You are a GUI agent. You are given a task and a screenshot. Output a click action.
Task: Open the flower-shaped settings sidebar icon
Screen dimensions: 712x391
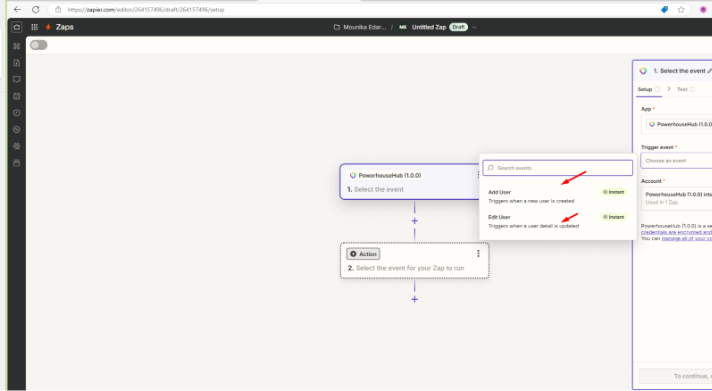click(x=17, y=146)
